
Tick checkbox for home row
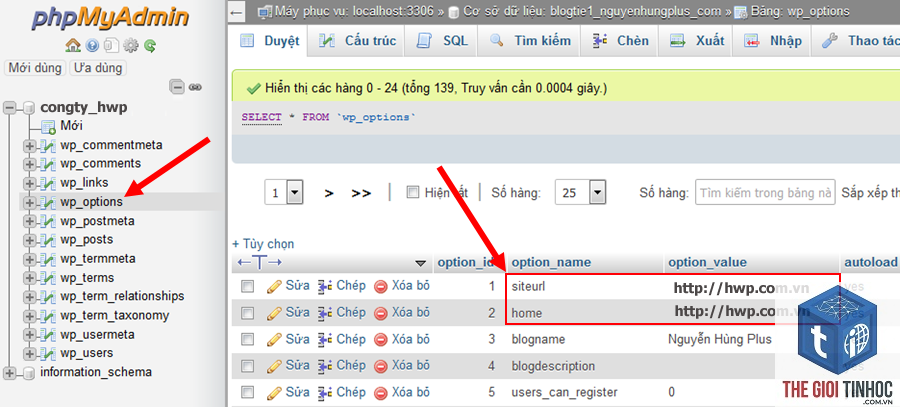click(x=247, y=313)
